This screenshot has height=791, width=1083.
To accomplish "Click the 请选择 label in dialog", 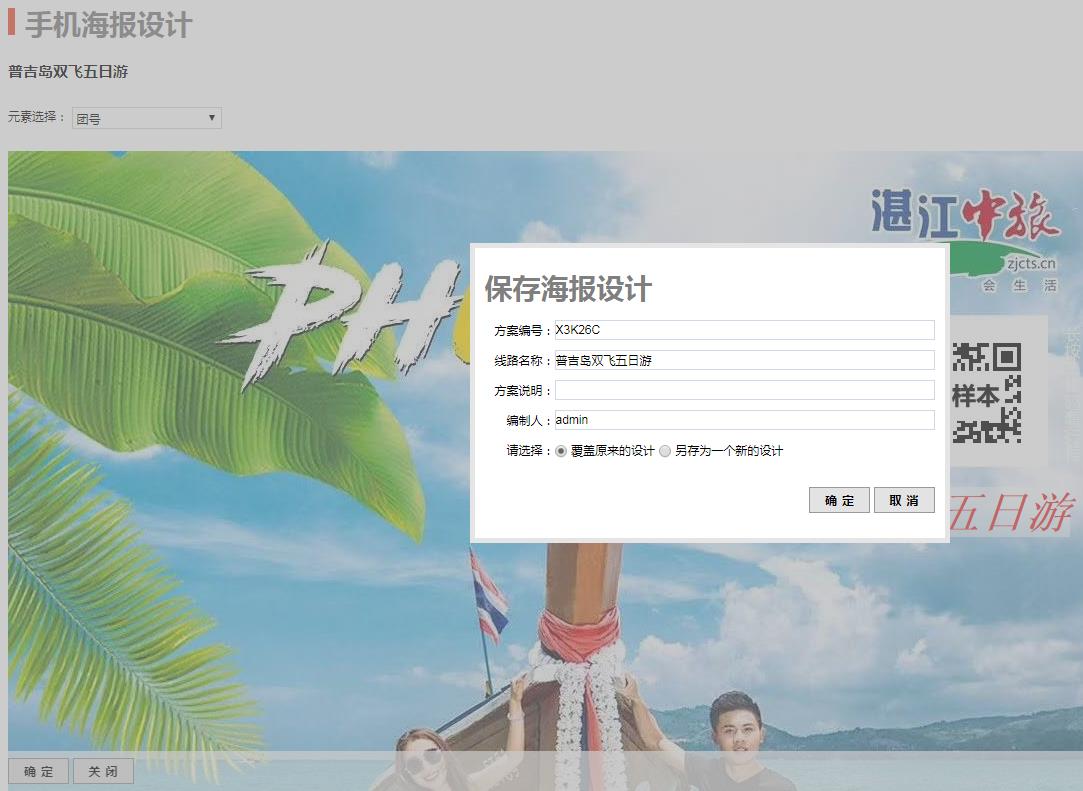I will point(528,451).
